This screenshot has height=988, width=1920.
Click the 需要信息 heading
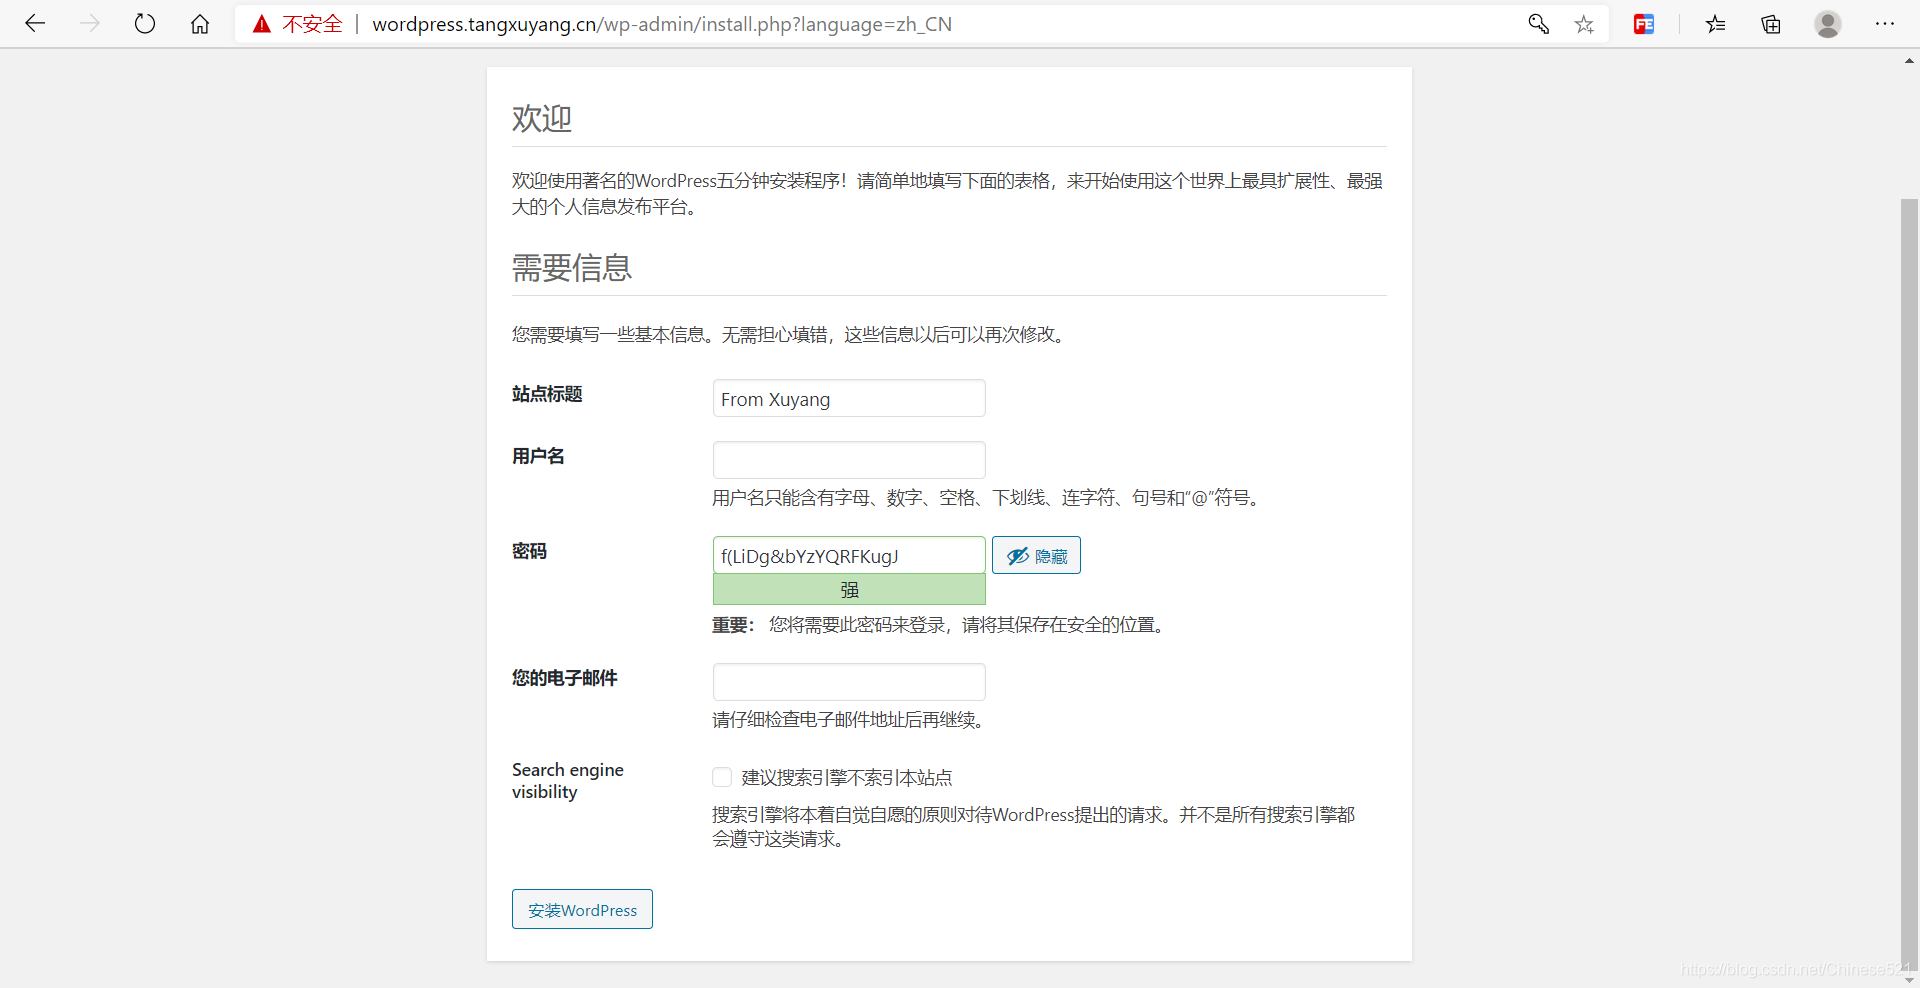[572, 268]
